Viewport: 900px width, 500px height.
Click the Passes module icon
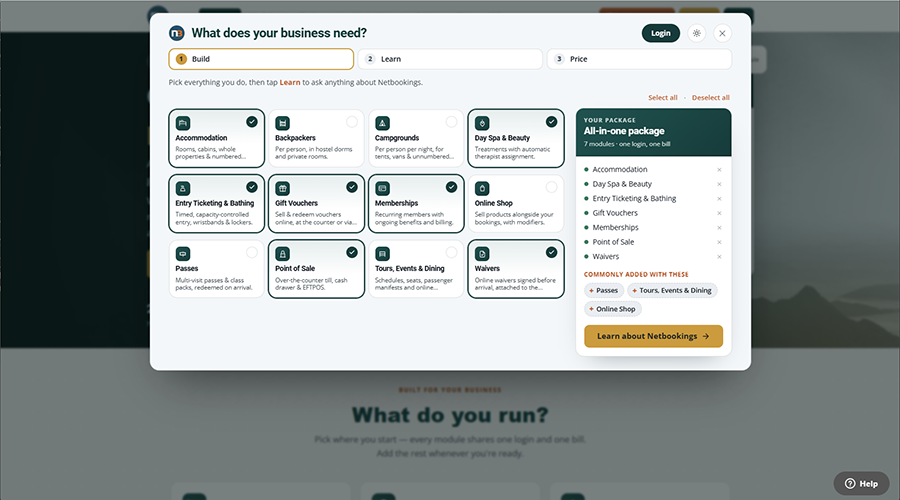[183, 254]
